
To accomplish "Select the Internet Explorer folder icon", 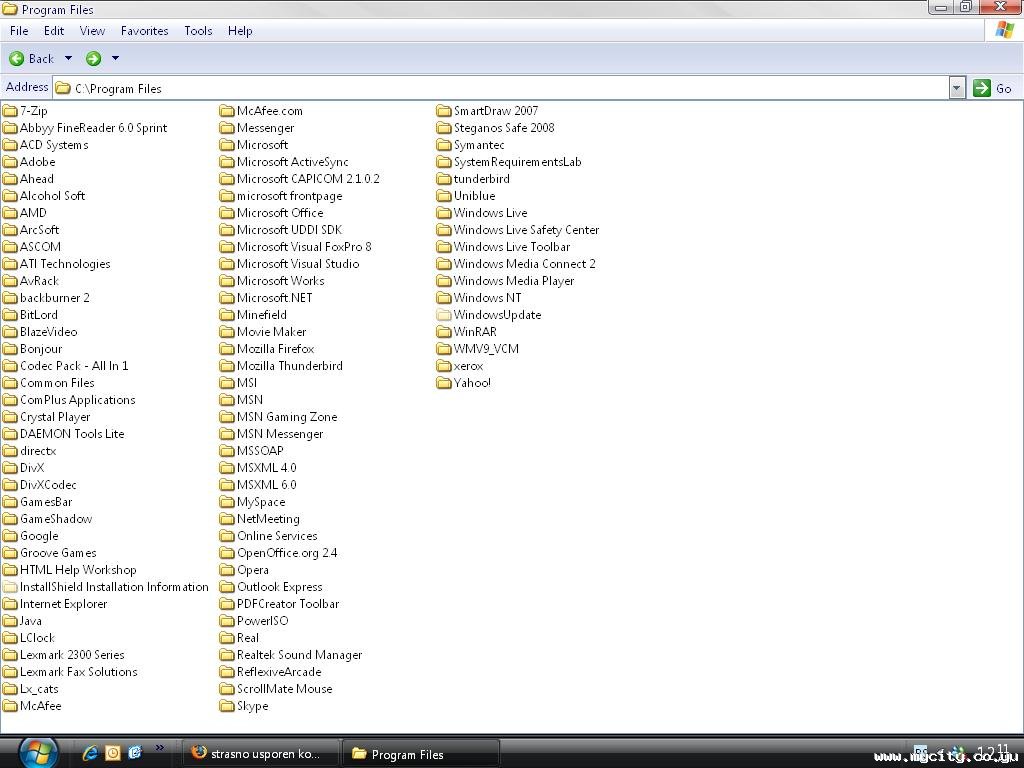I will [x=10, y=603].
